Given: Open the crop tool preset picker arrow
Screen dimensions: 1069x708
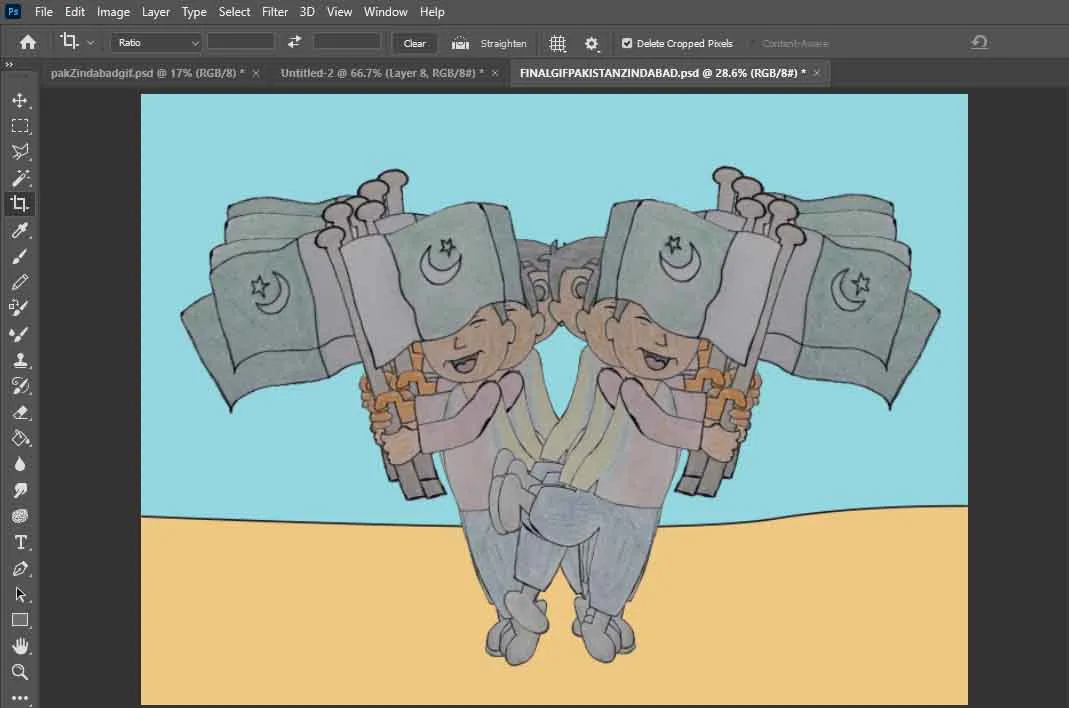Looking at the screenshot, I should pos(91,43).
